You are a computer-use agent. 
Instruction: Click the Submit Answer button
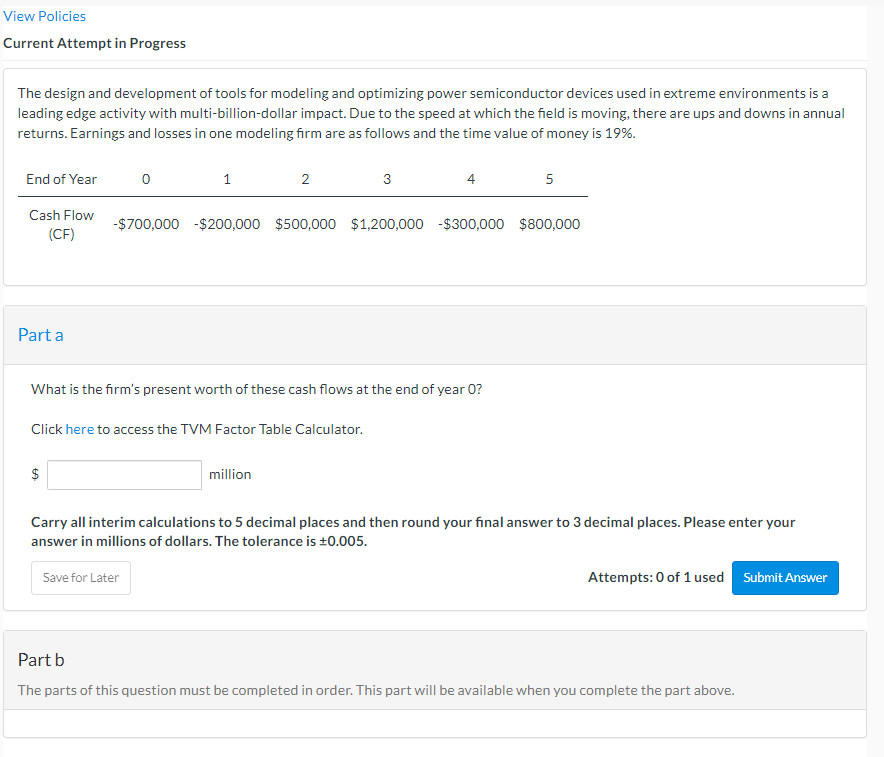point(785,578)
